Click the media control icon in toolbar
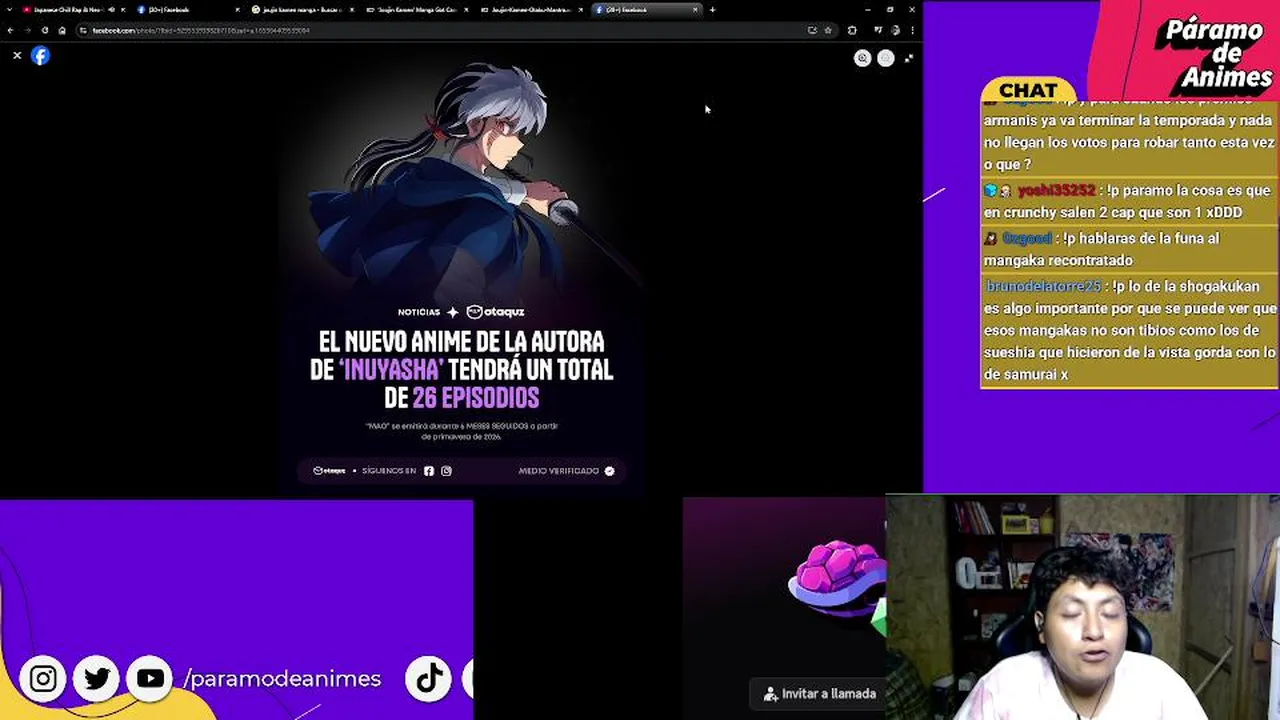This screenshot has height=720, width=1280. pyautogui.click(x=877, y=30)
